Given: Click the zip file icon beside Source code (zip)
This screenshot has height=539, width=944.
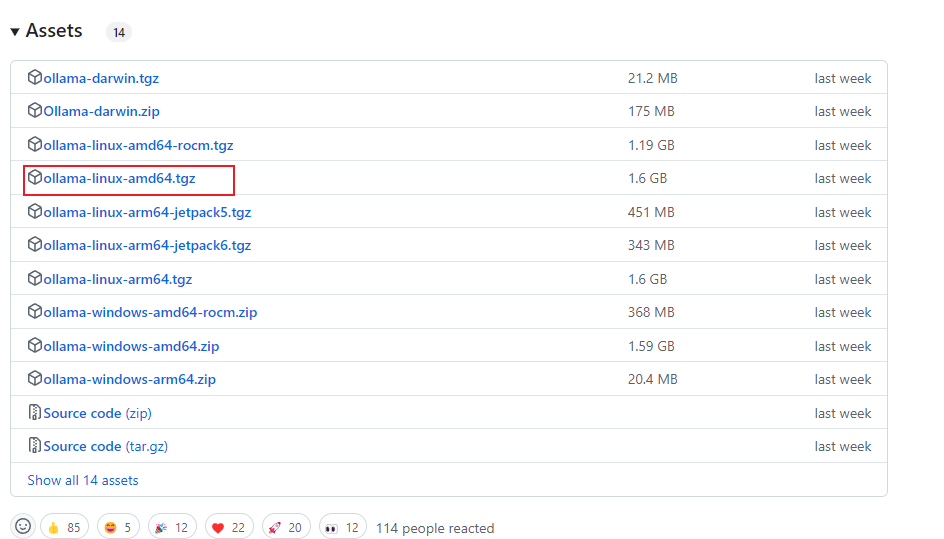Looking at the screenshot, I should coord(35,412).
